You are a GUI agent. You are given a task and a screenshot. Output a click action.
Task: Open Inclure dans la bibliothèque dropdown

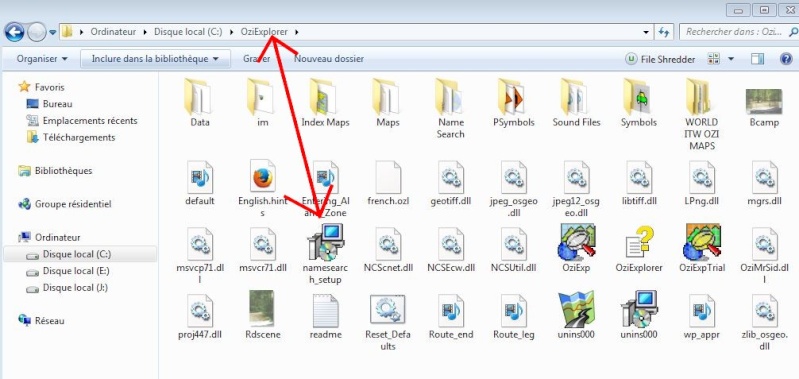tap(155, 59)
